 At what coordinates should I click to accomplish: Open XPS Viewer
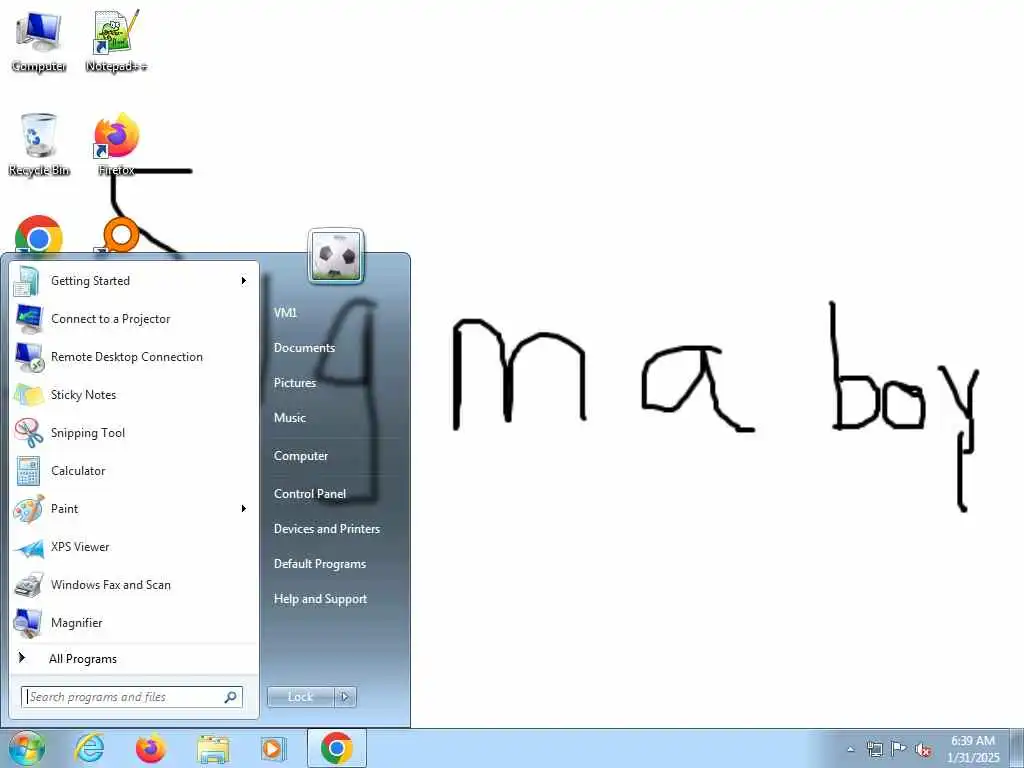click(x=133, y=547)
